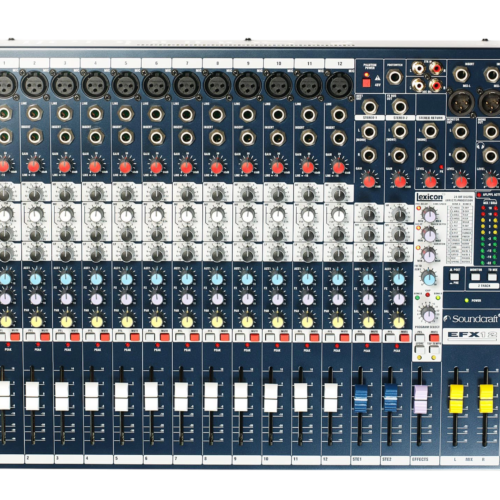Screen dimensions: 500x500
Task: Click the STE1 label below the fader
Action: [357, 459]
